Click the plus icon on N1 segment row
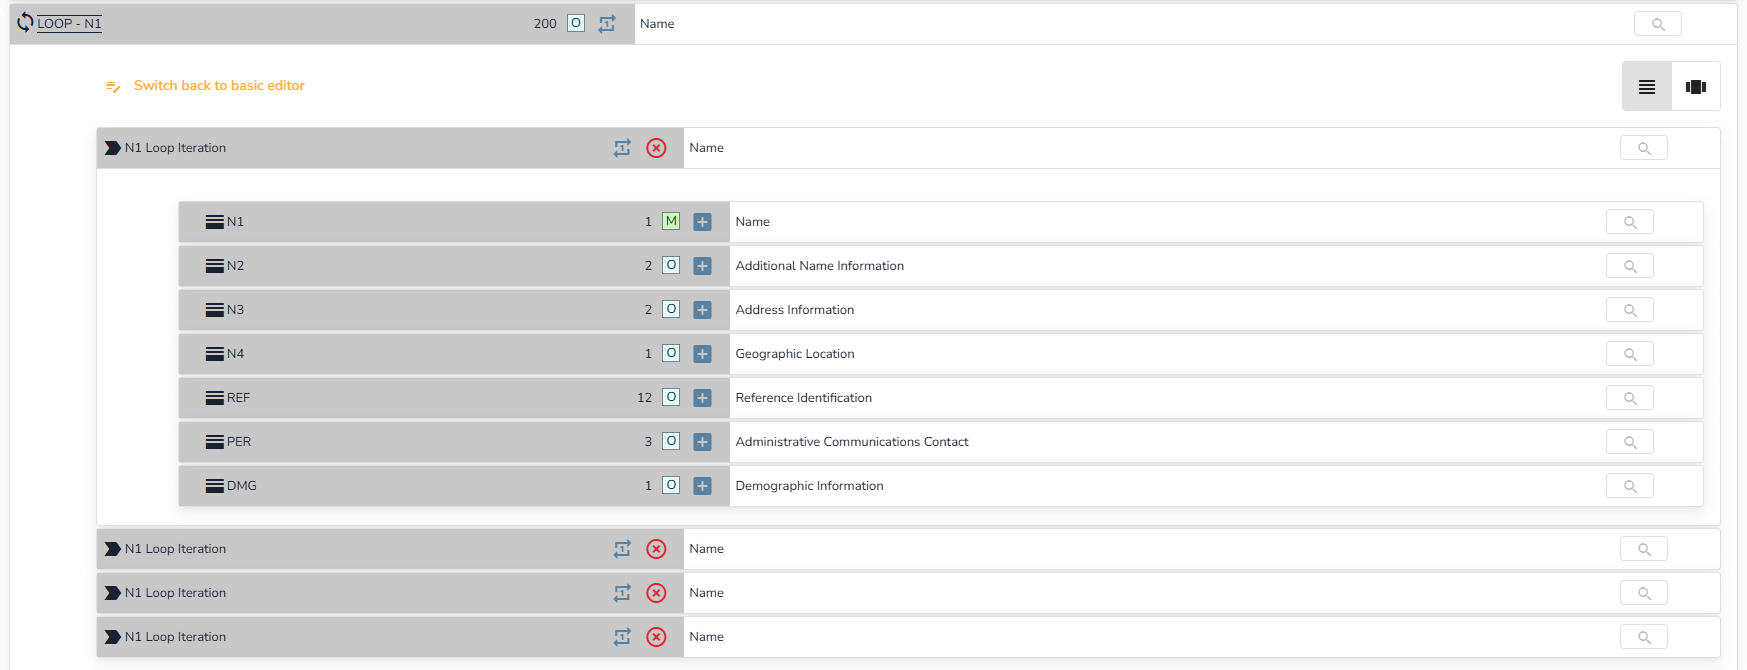1747x670 pixels. coord(702,222)
